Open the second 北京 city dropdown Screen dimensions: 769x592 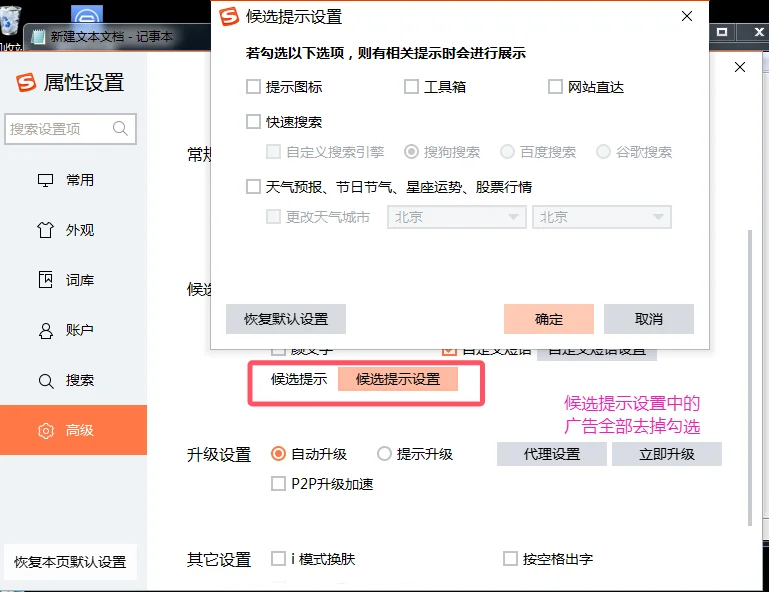click(x=602, y=217)
